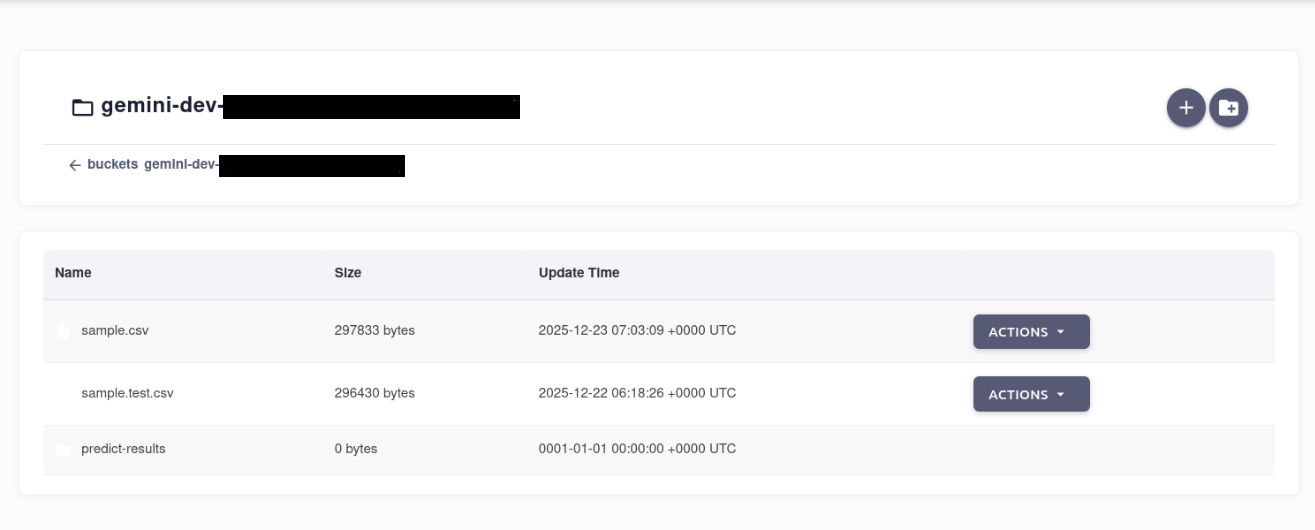The height and width of the screenshot is (530, 1315).
Task: Open the predict-results folder
Action: (x=123, y=449)
